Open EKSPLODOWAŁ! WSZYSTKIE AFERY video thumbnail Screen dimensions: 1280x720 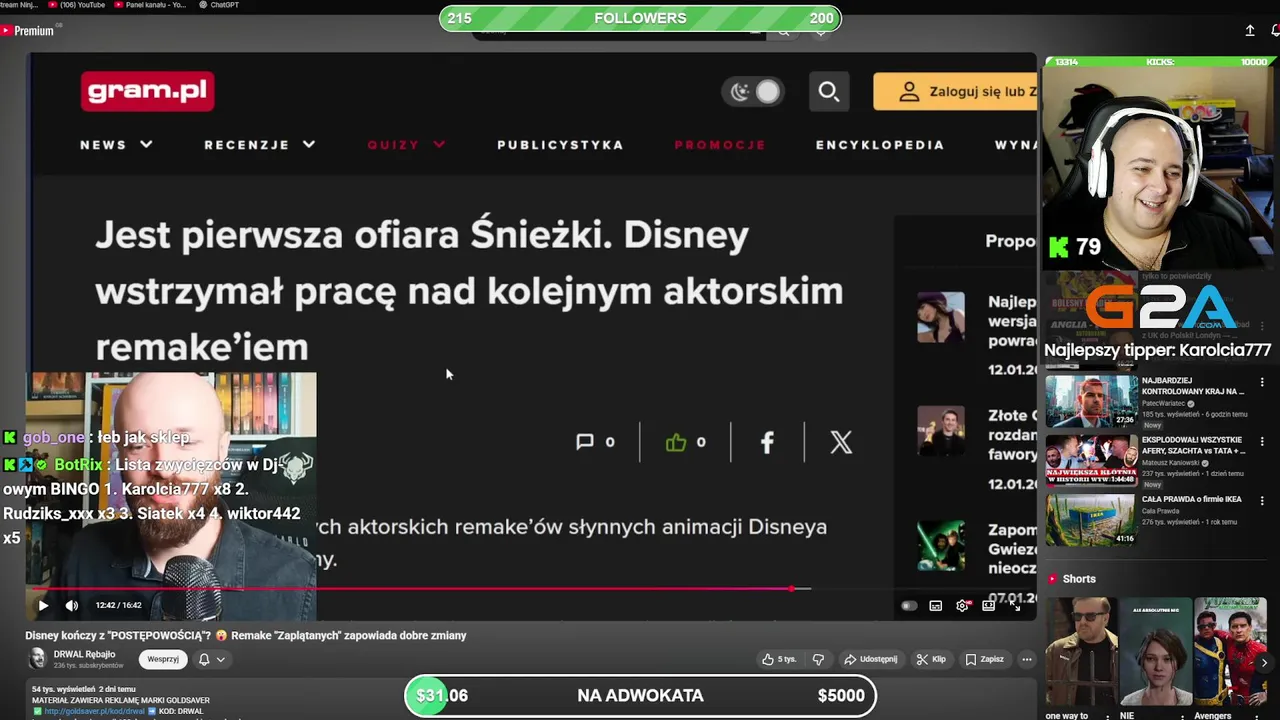[1091, 460]
